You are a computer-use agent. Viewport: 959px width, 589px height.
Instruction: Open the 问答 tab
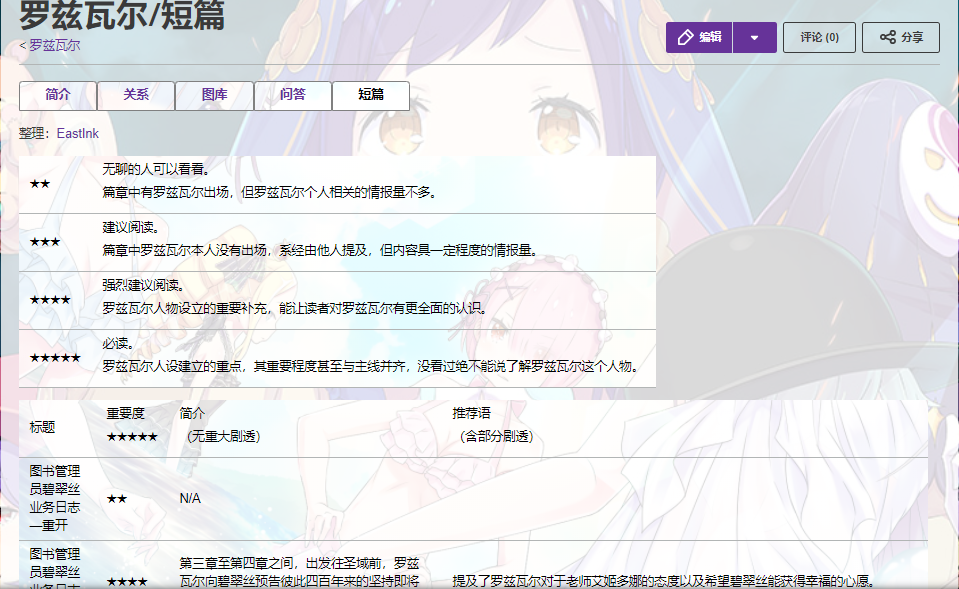pyautogui.click(x=292, y=95)
